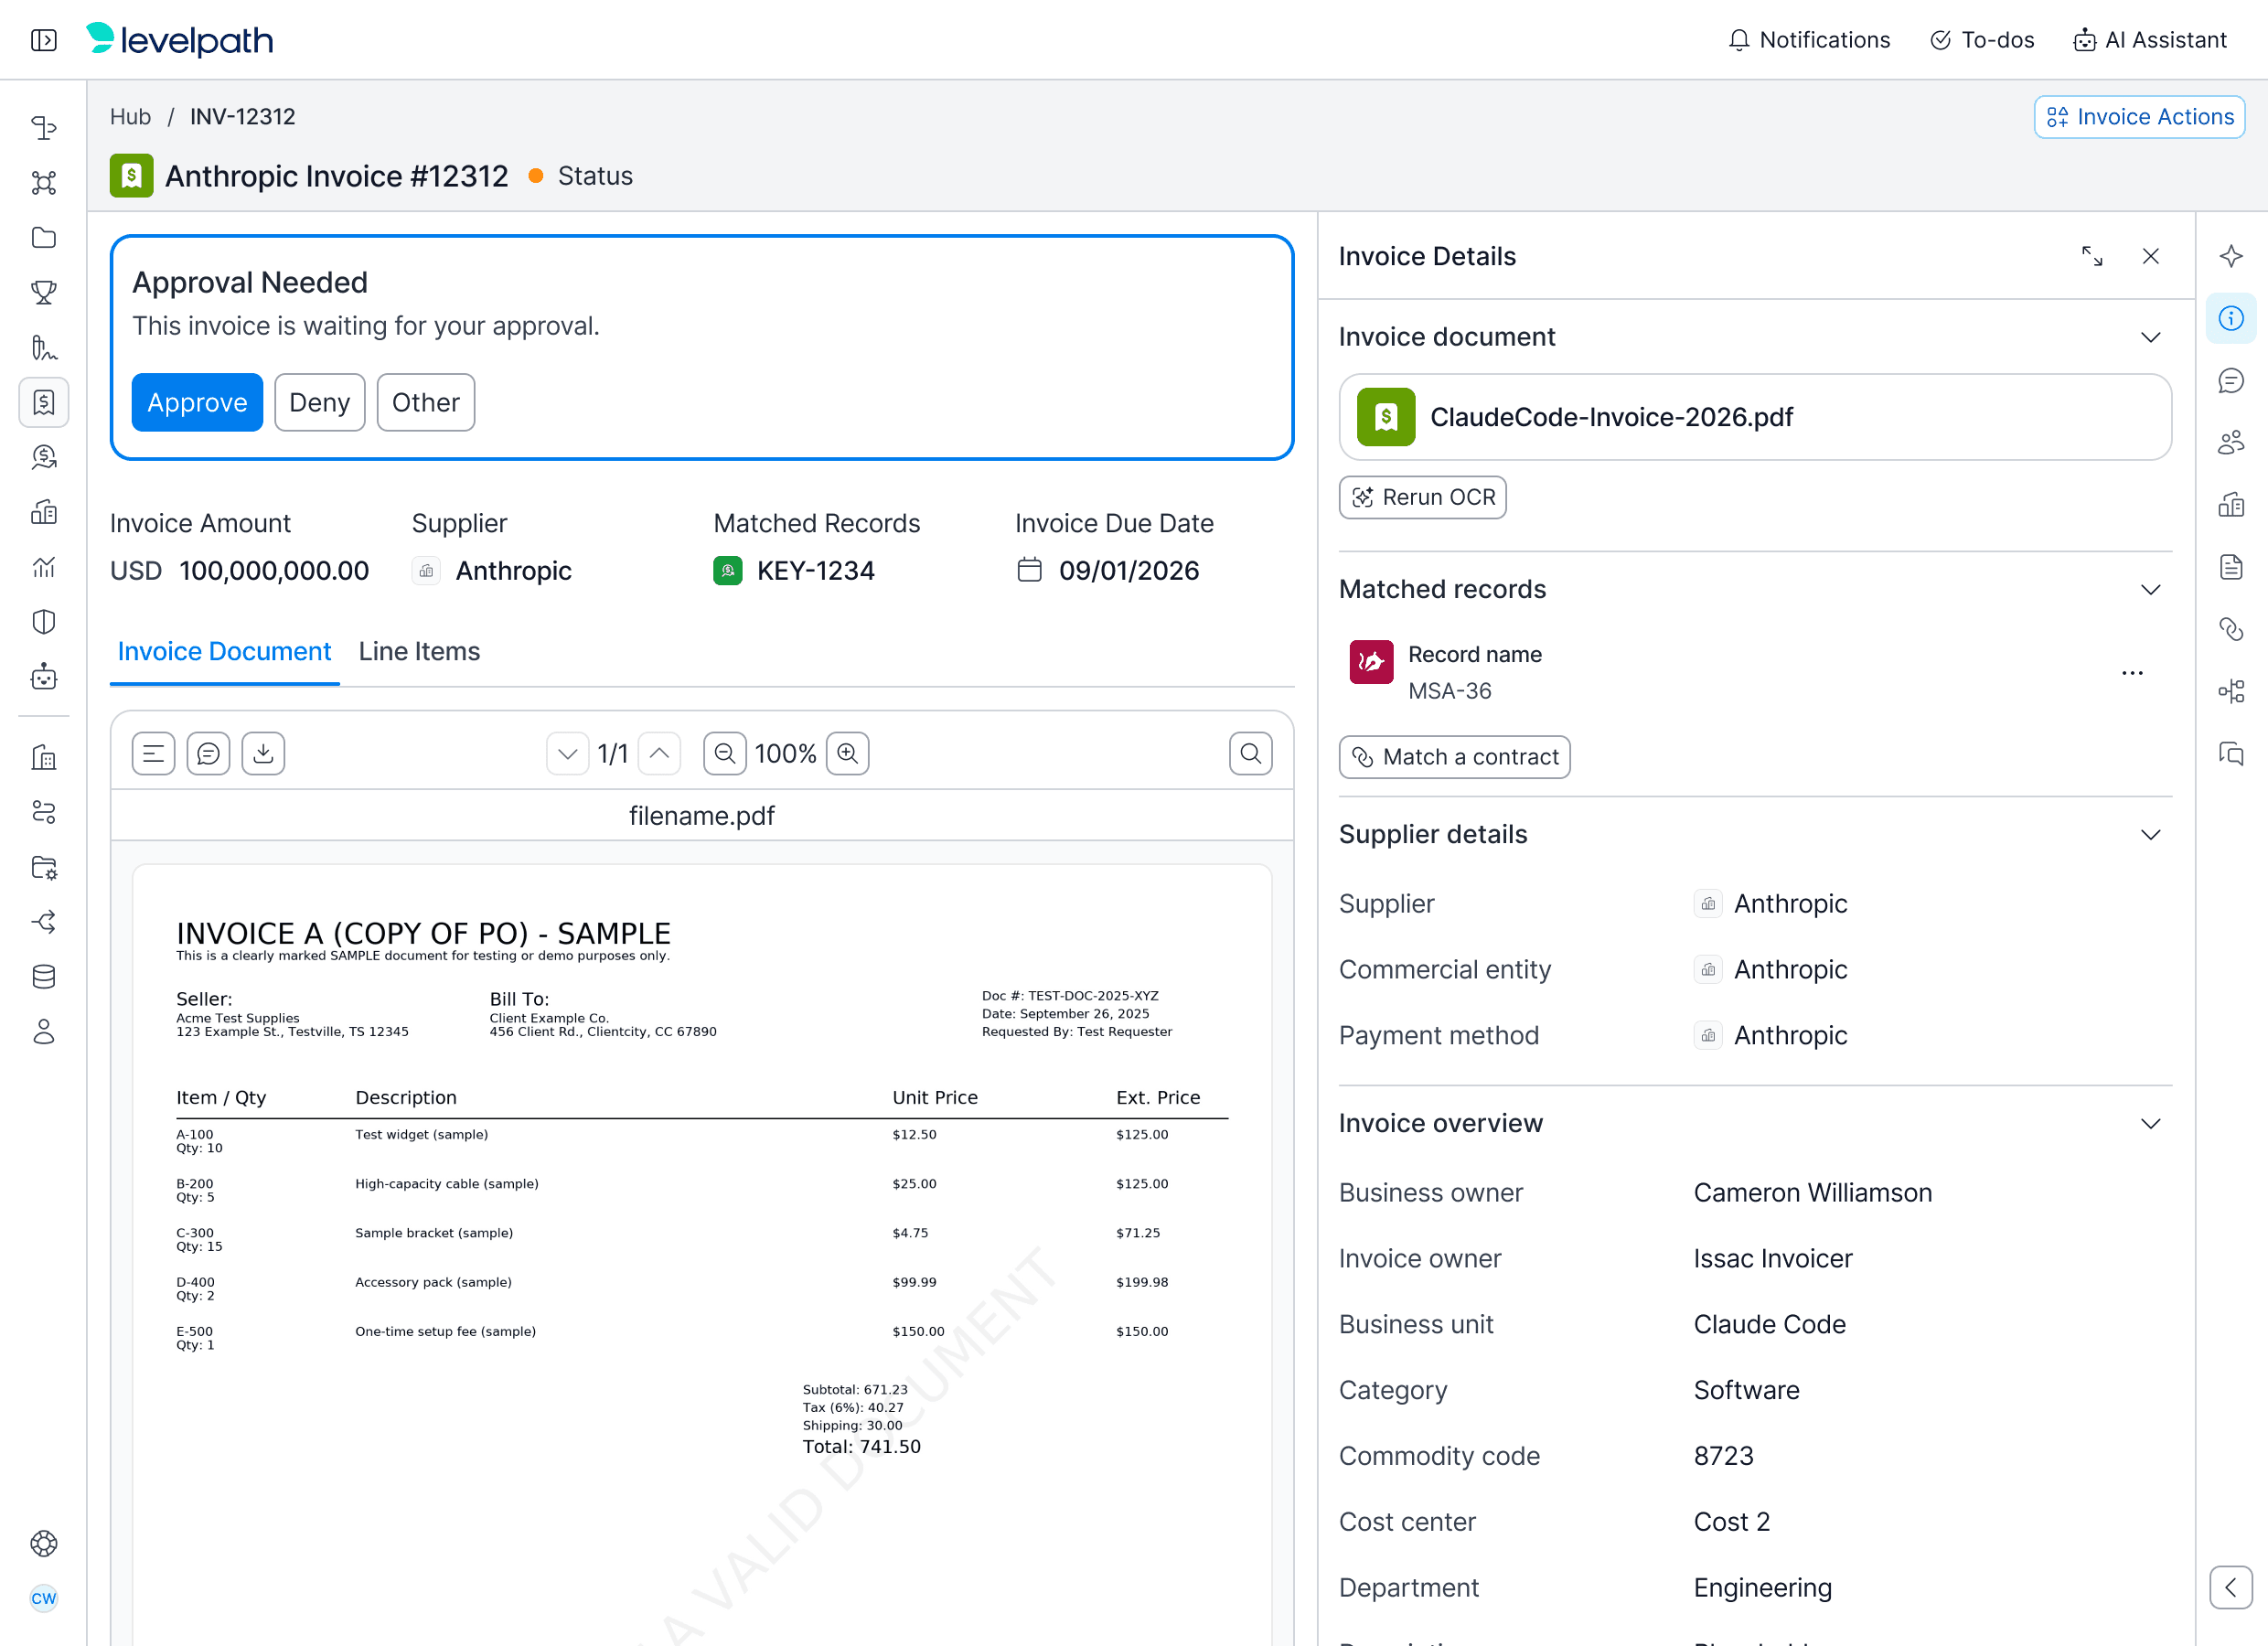The width and height of the screenshot is (2268, 1646).
Task: Switch to the Line Items tab
Action: (x=419, y=651)
